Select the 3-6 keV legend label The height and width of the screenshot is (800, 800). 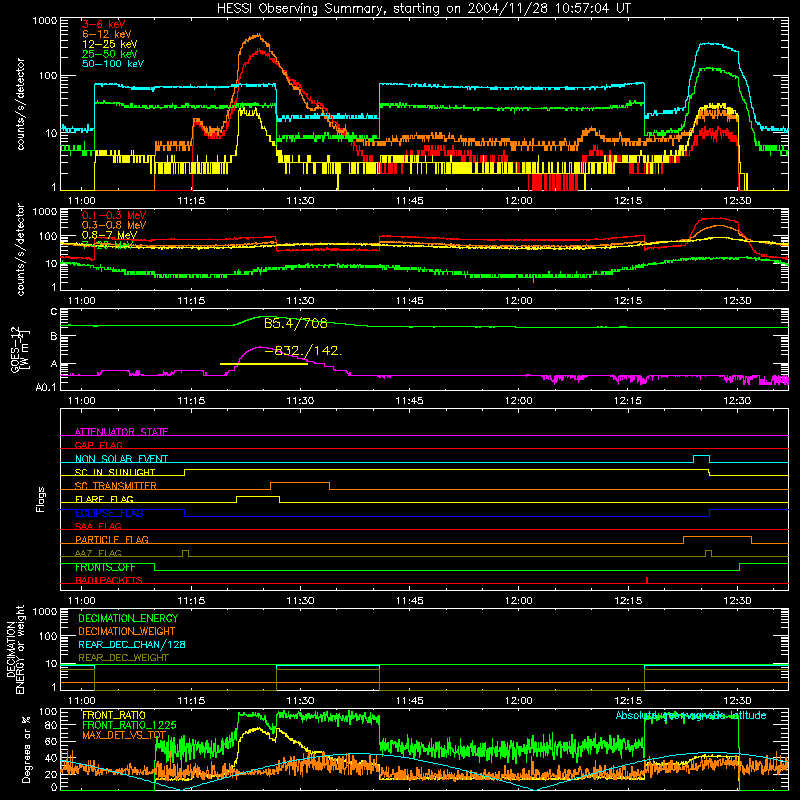[103, 24]
